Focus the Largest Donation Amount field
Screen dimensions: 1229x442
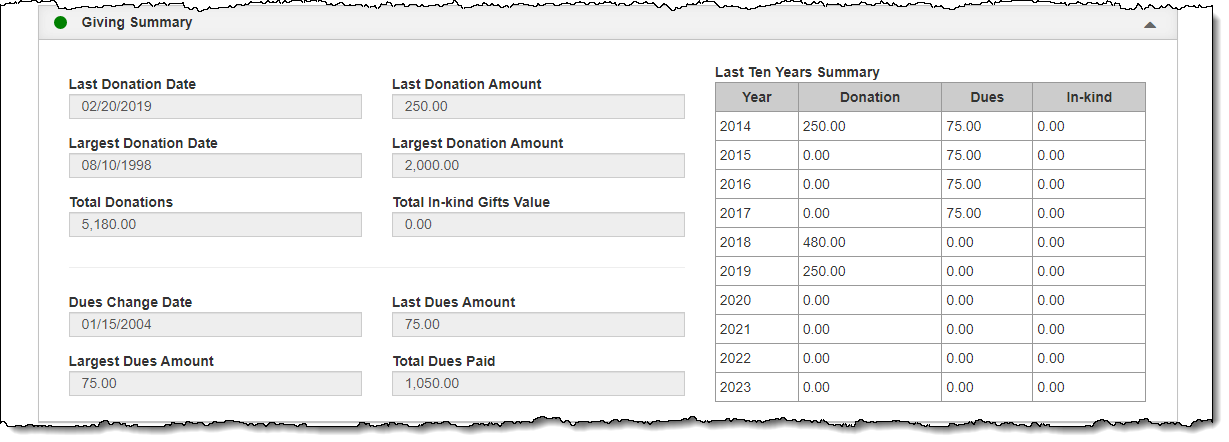tap(538, 165)
